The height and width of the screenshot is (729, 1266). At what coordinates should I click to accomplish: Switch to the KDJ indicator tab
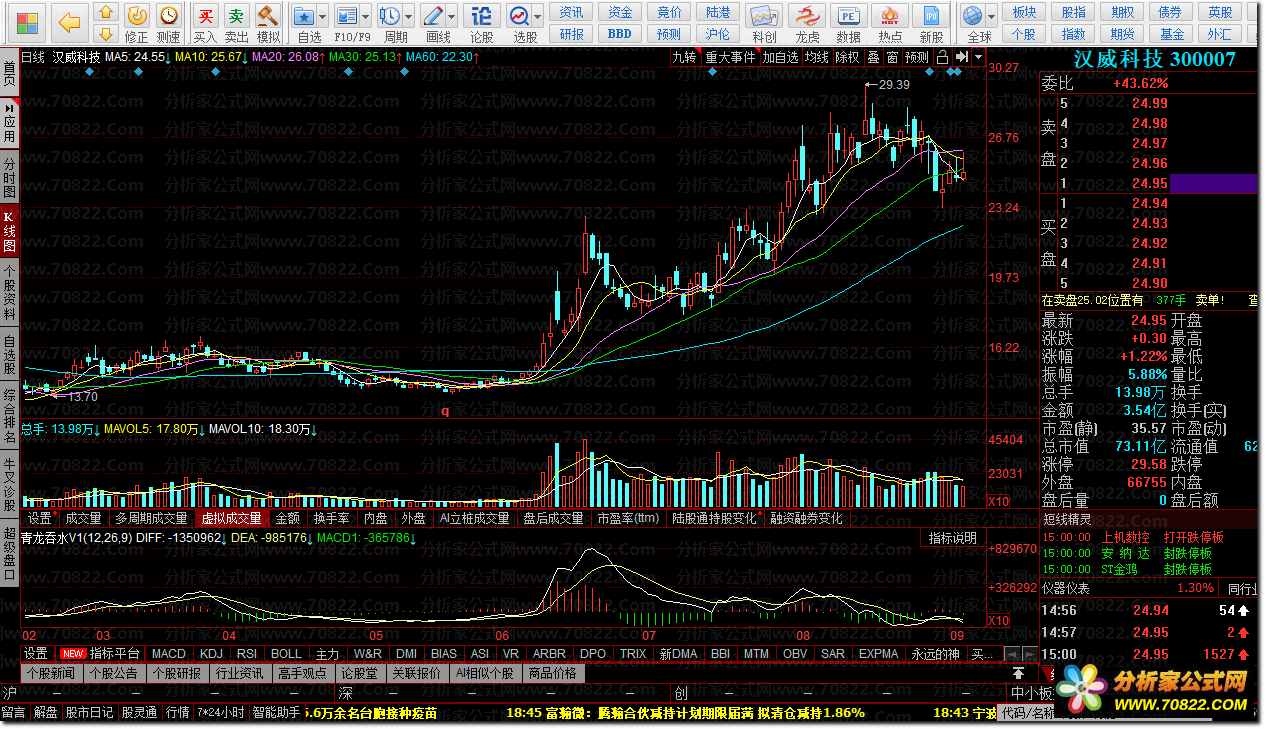tap(211, 653)
